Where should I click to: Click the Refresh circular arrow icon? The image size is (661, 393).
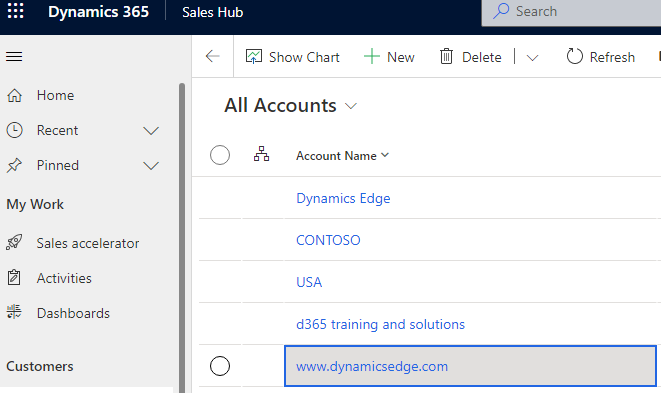point(574,56)
